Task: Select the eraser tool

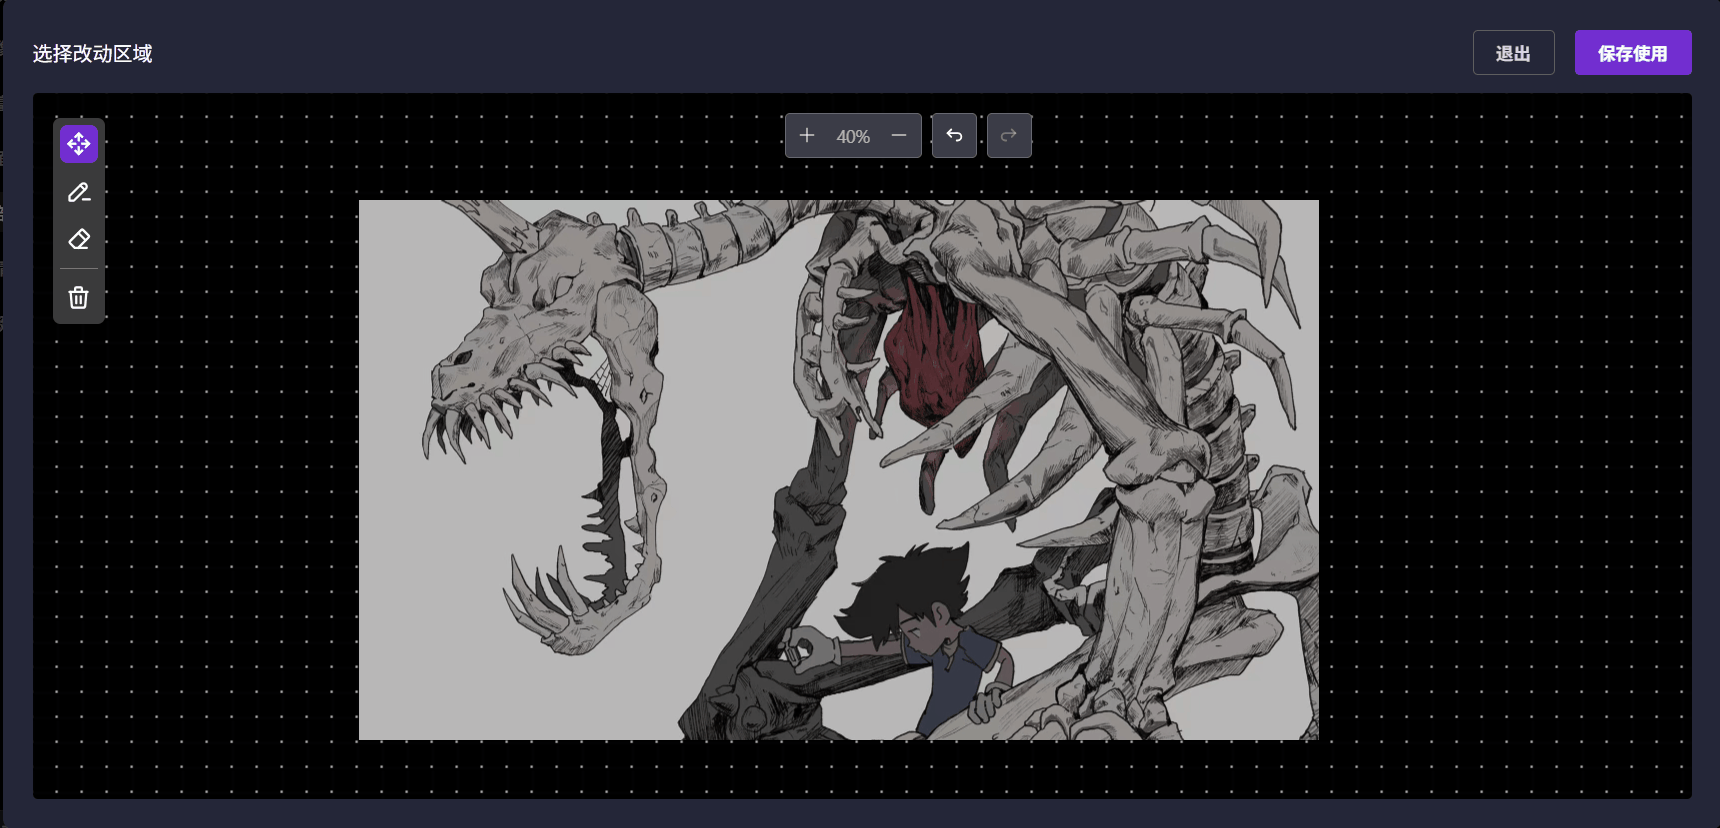Action: tap(79, 239)
